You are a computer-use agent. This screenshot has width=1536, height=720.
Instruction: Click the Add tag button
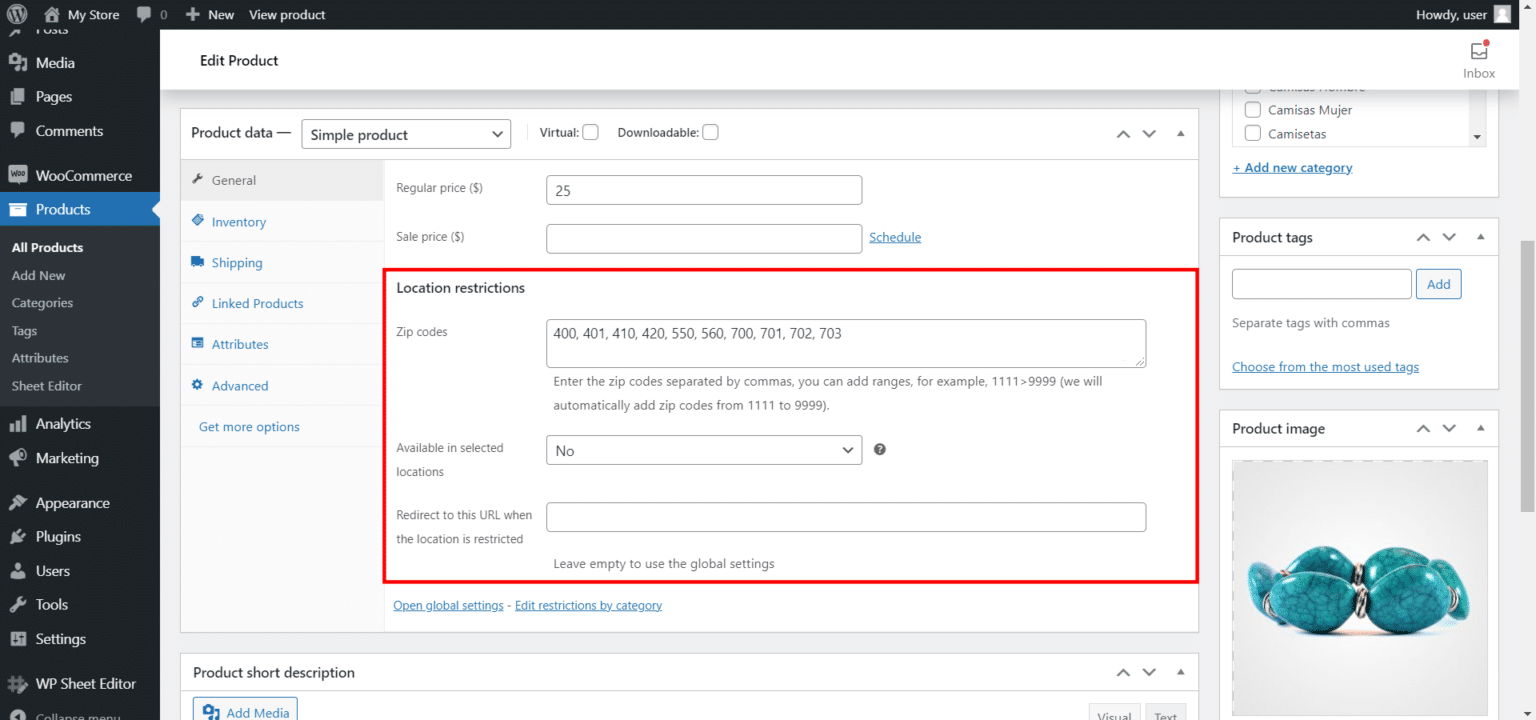(x=1438, y=284)
